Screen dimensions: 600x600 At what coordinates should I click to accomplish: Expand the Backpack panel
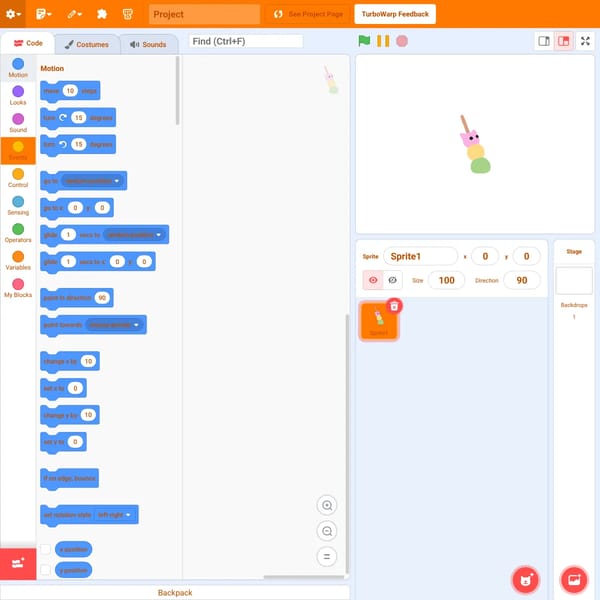click(175, 592)
